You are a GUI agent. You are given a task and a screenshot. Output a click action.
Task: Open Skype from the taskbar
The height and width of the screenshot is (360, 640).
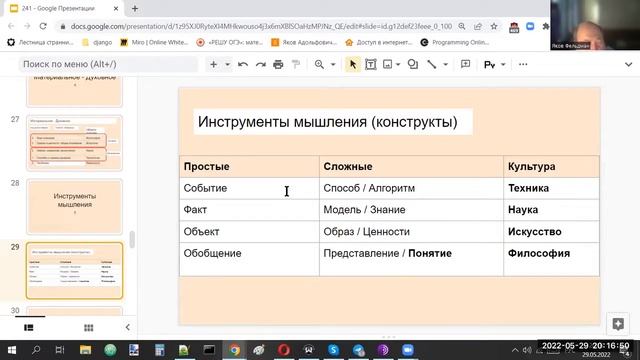(x=333, y=350)
